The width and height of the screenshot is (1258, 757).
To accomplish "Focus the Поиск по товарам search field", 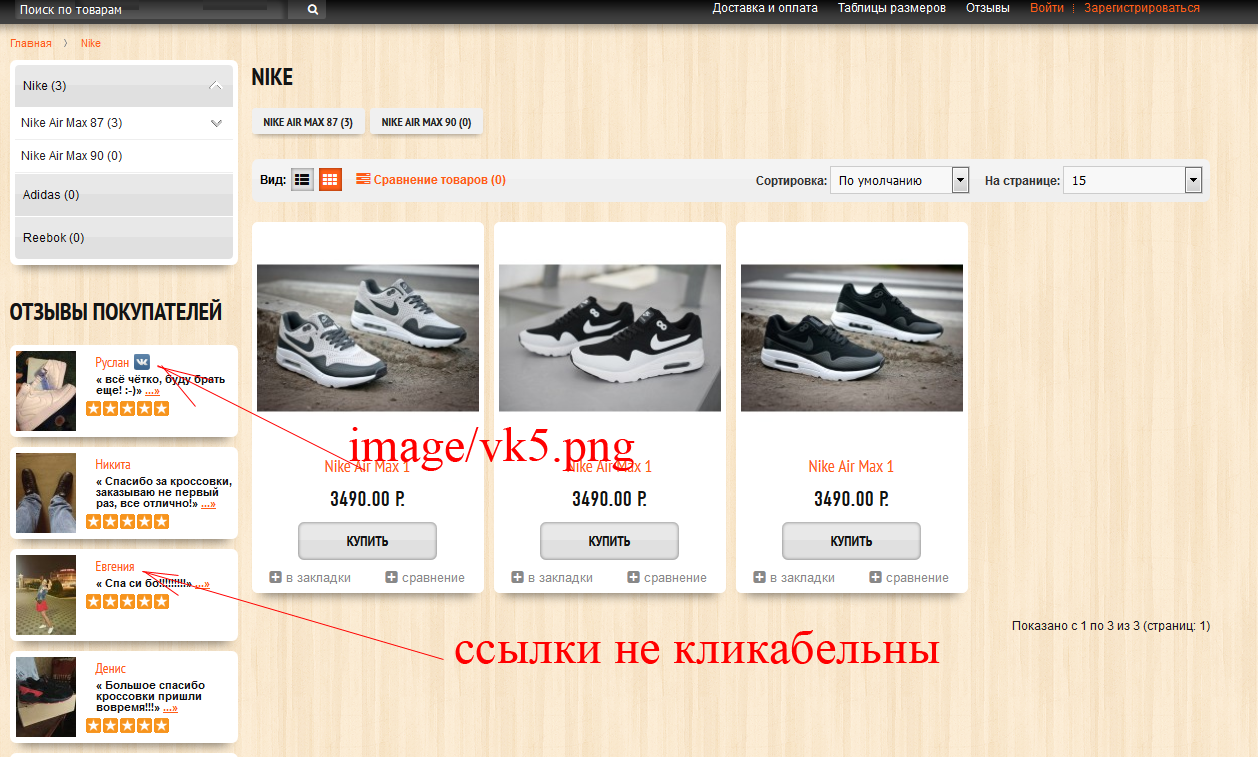I will point(151,9).
